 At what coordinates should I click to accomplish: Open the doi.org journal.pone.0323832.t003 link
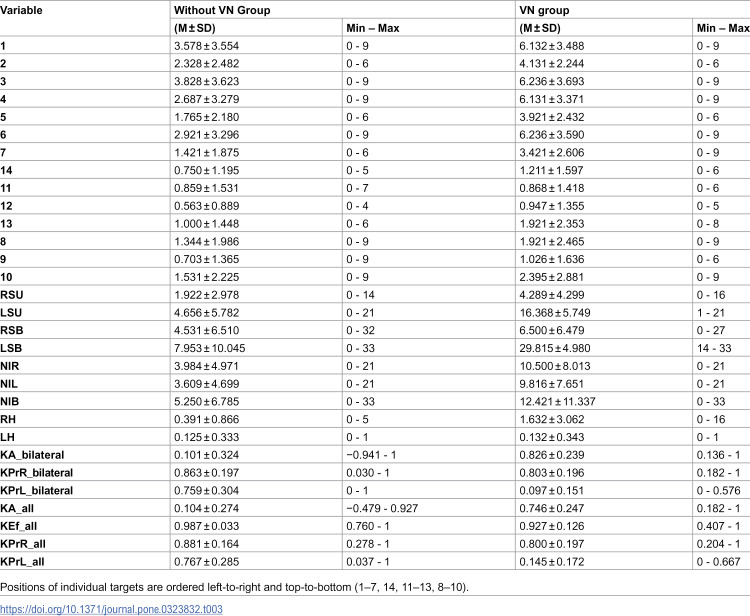coord(111,609)
